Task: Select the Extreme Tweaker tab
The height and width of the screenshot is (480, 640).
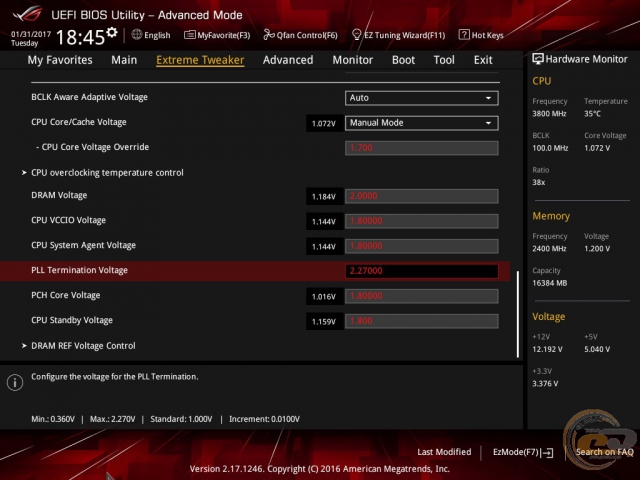Action: [x=200, y=60]
